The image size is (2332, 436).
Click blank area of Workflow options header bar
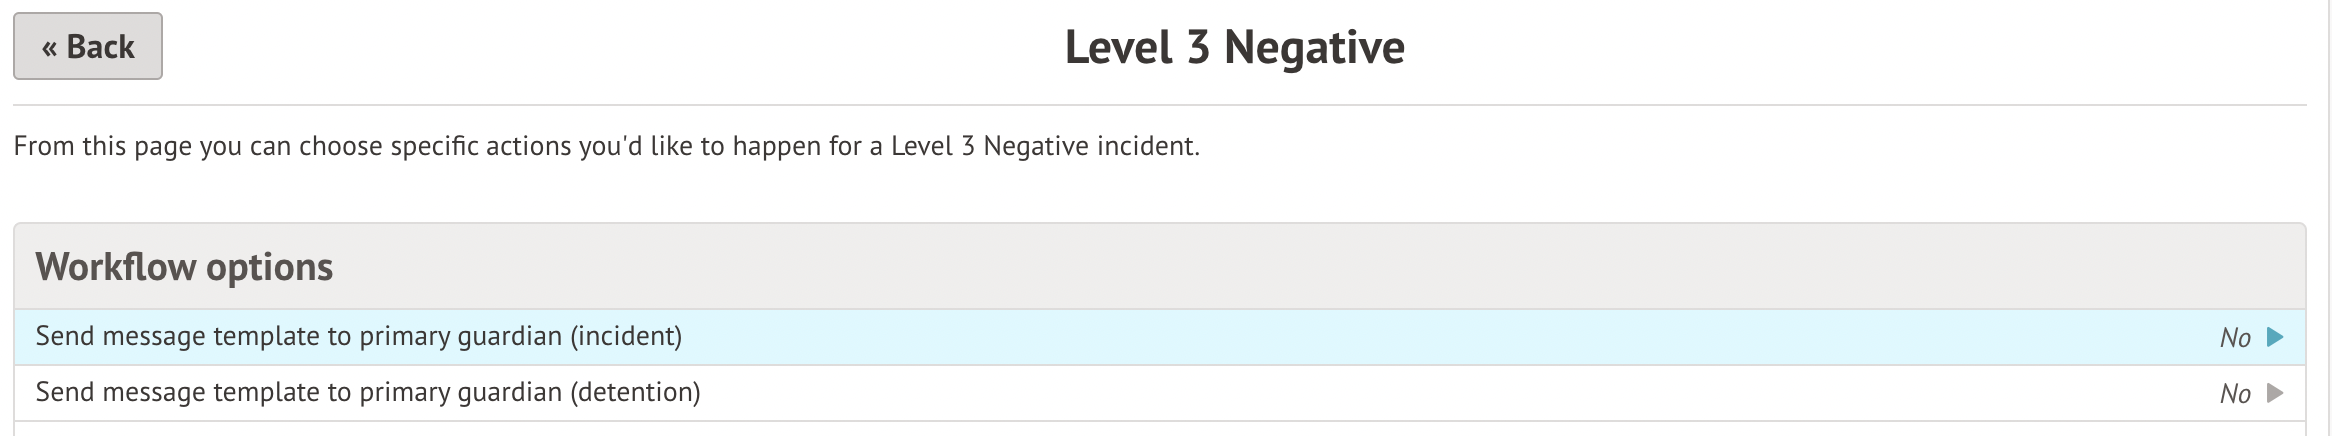(1300, 267)
